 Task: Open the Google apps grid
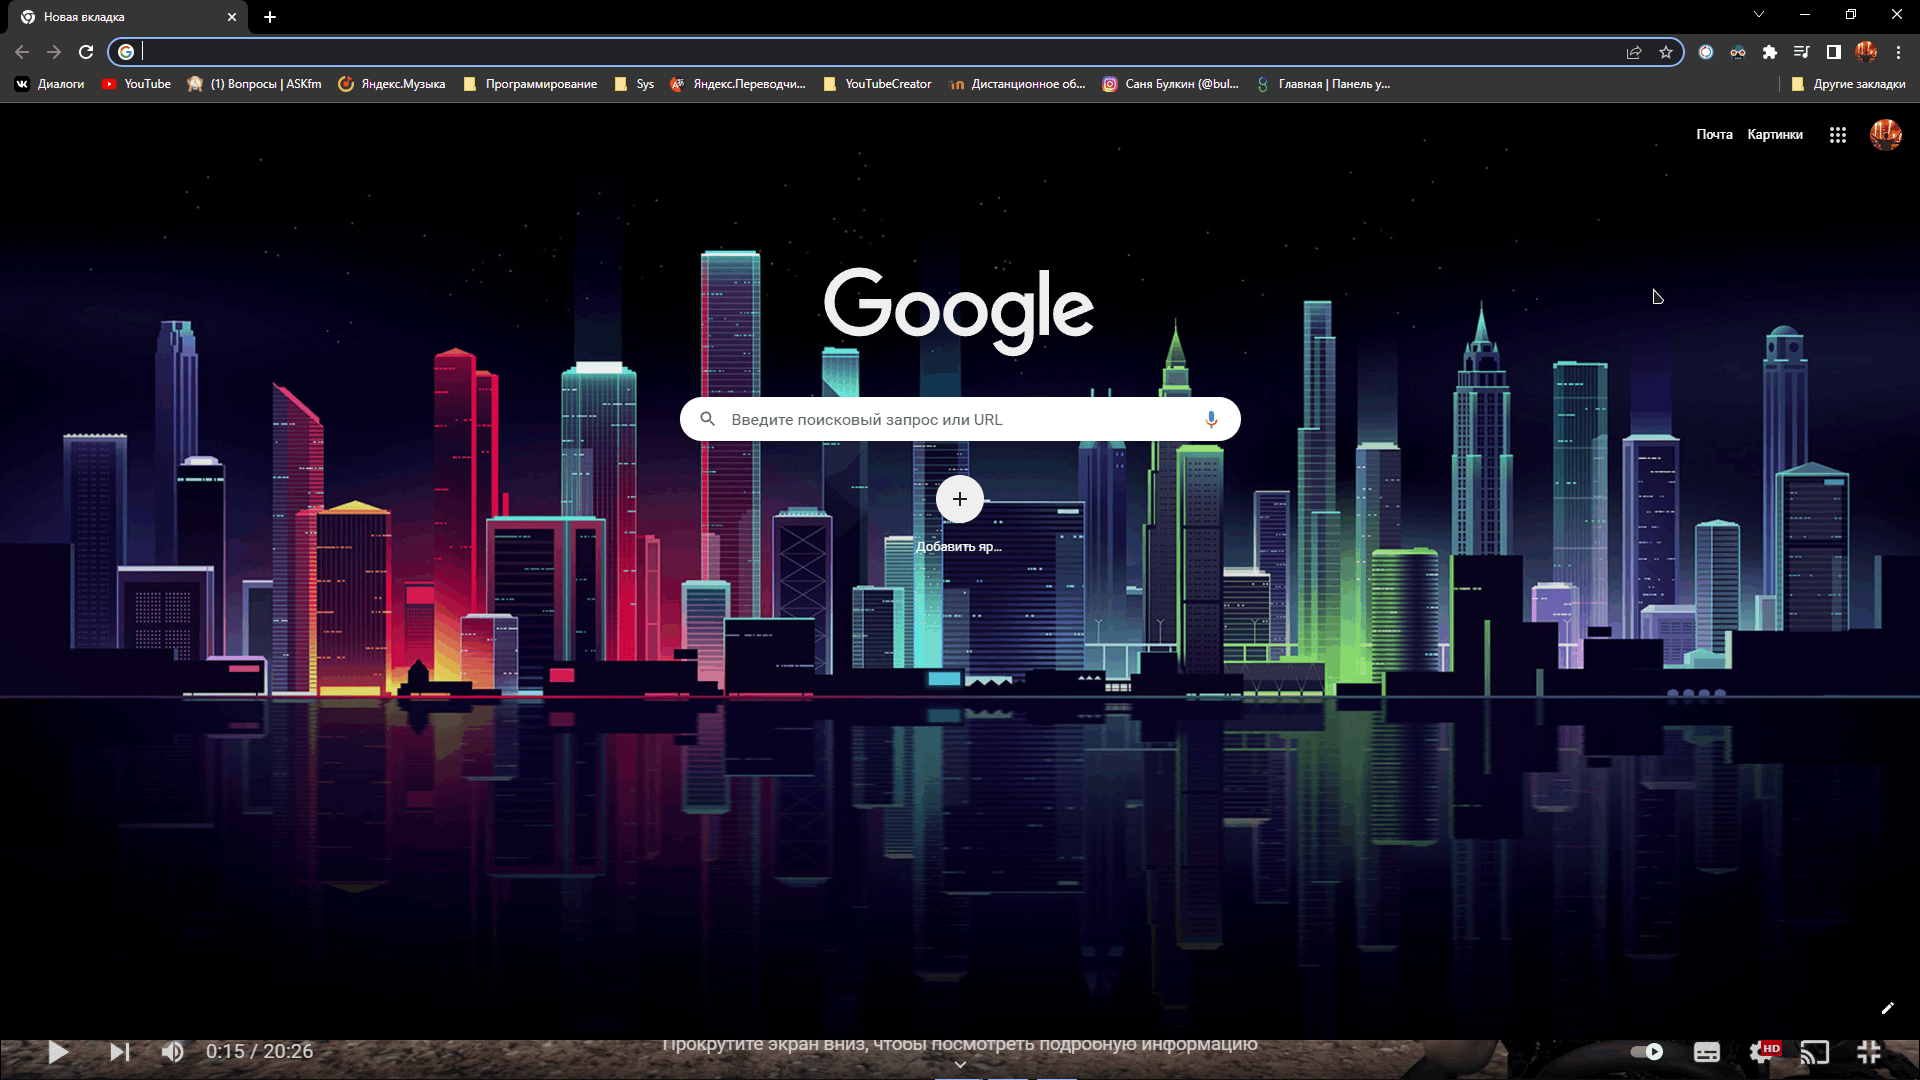point(1838,135)
